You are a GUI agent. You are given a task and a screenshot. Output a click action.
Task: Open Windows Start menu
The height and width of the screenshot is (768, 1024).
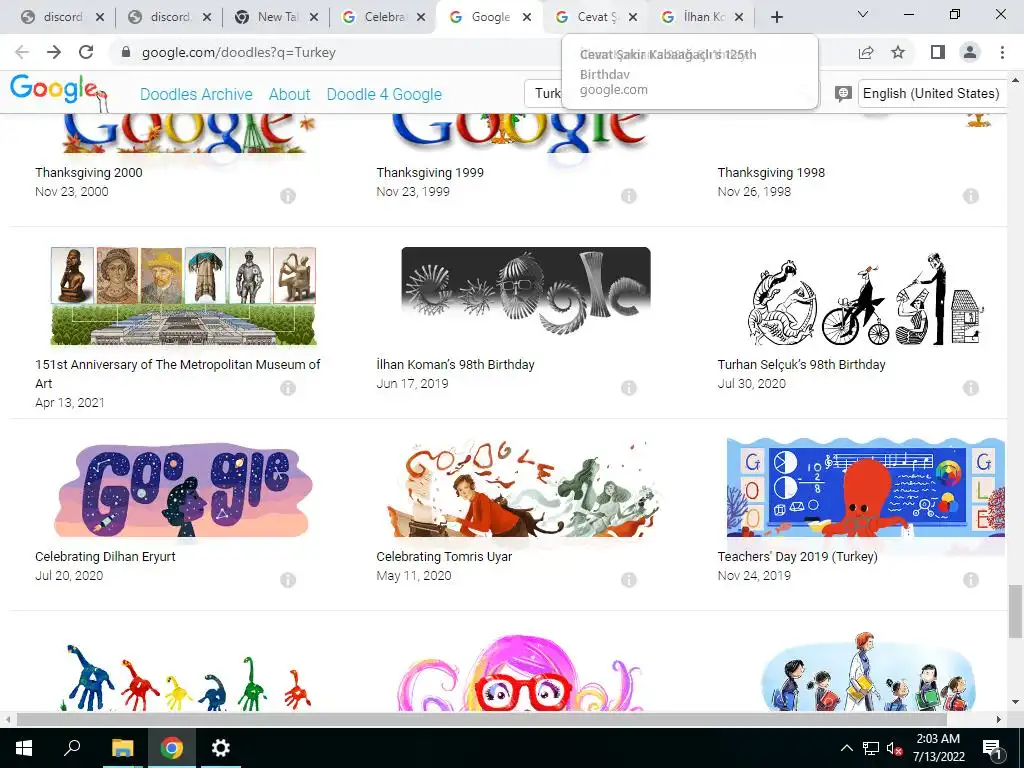[x=24, y=748]
